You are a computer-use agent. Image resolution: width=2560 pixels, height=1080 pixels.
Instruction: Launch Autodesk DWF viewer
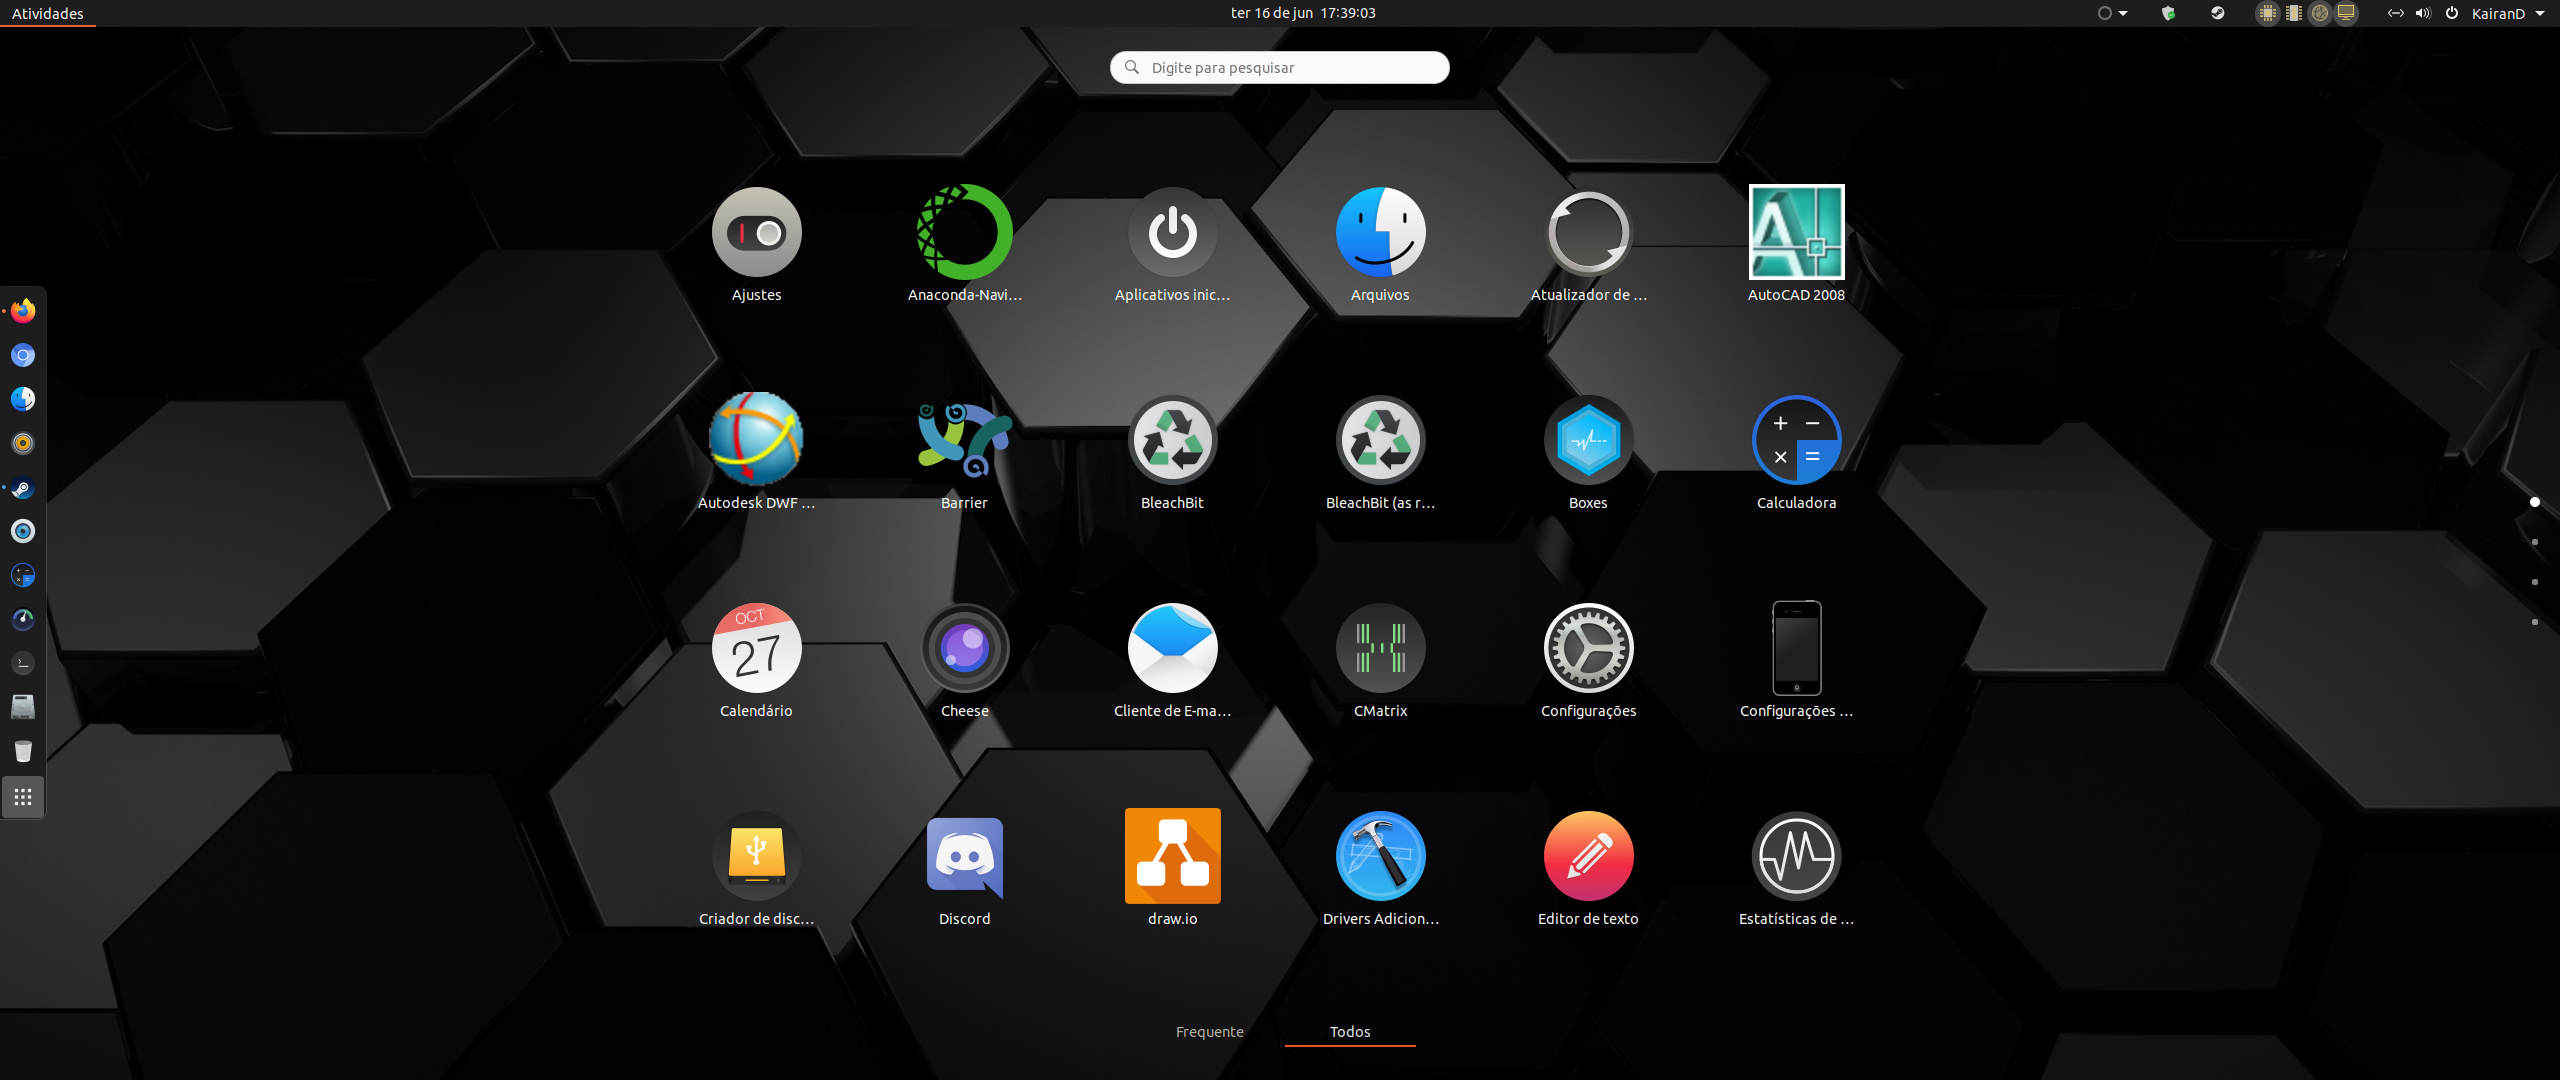[756, 441]
